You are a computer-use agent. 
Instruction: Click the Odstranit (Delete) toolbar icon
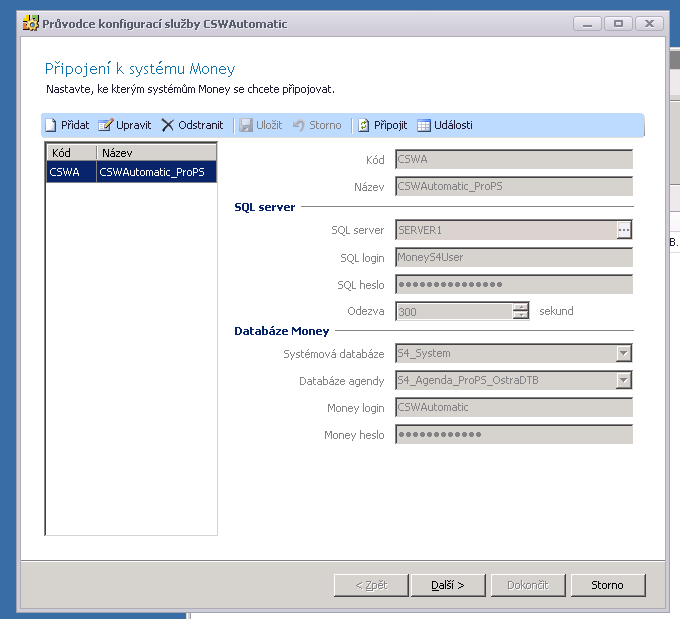(168, 125)
